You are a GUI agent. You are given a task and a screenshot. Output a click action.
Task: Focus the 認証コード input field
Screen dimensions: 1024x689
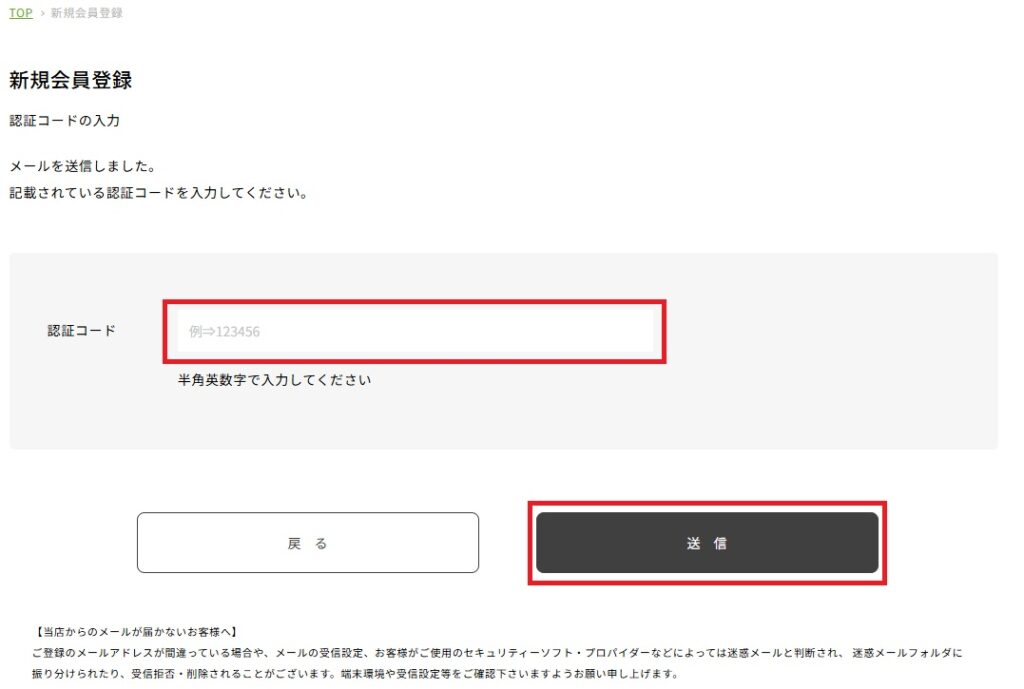(415, 332)
